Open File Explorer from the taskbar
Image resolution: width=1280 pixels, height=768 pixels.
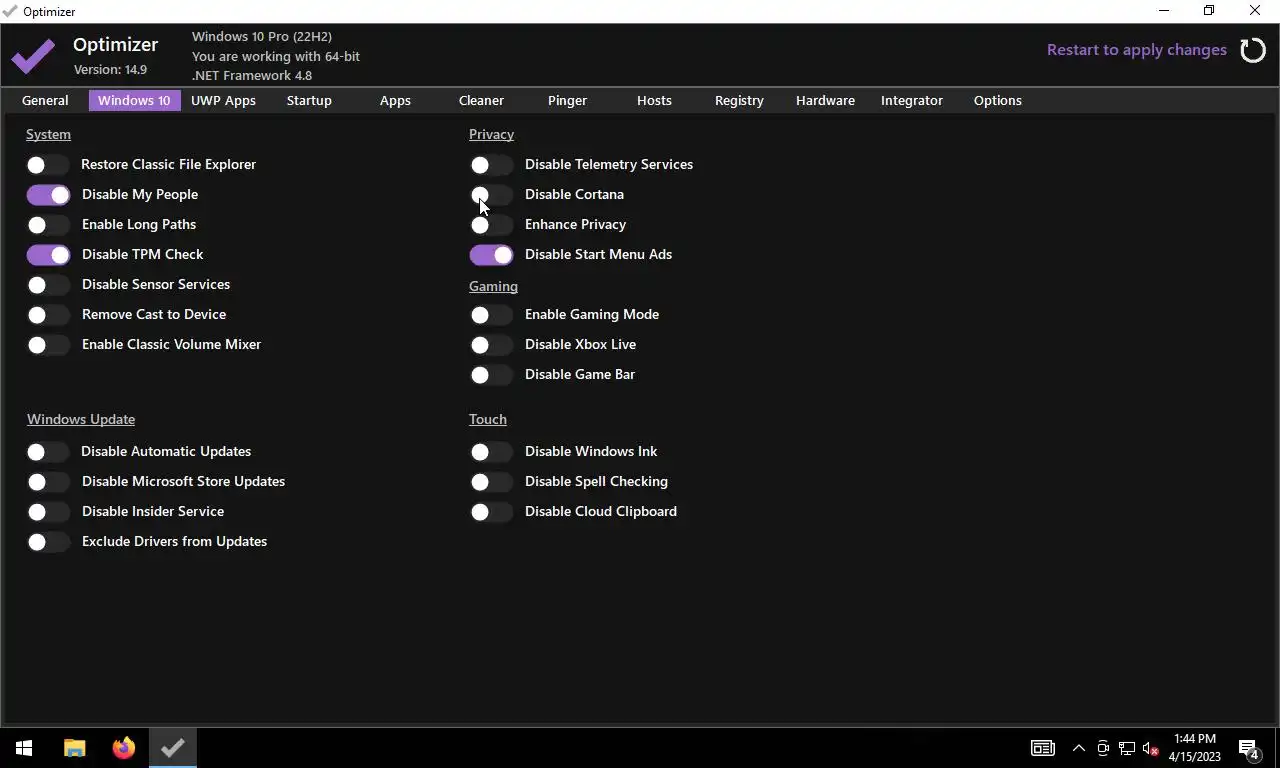tap(75, 748)
